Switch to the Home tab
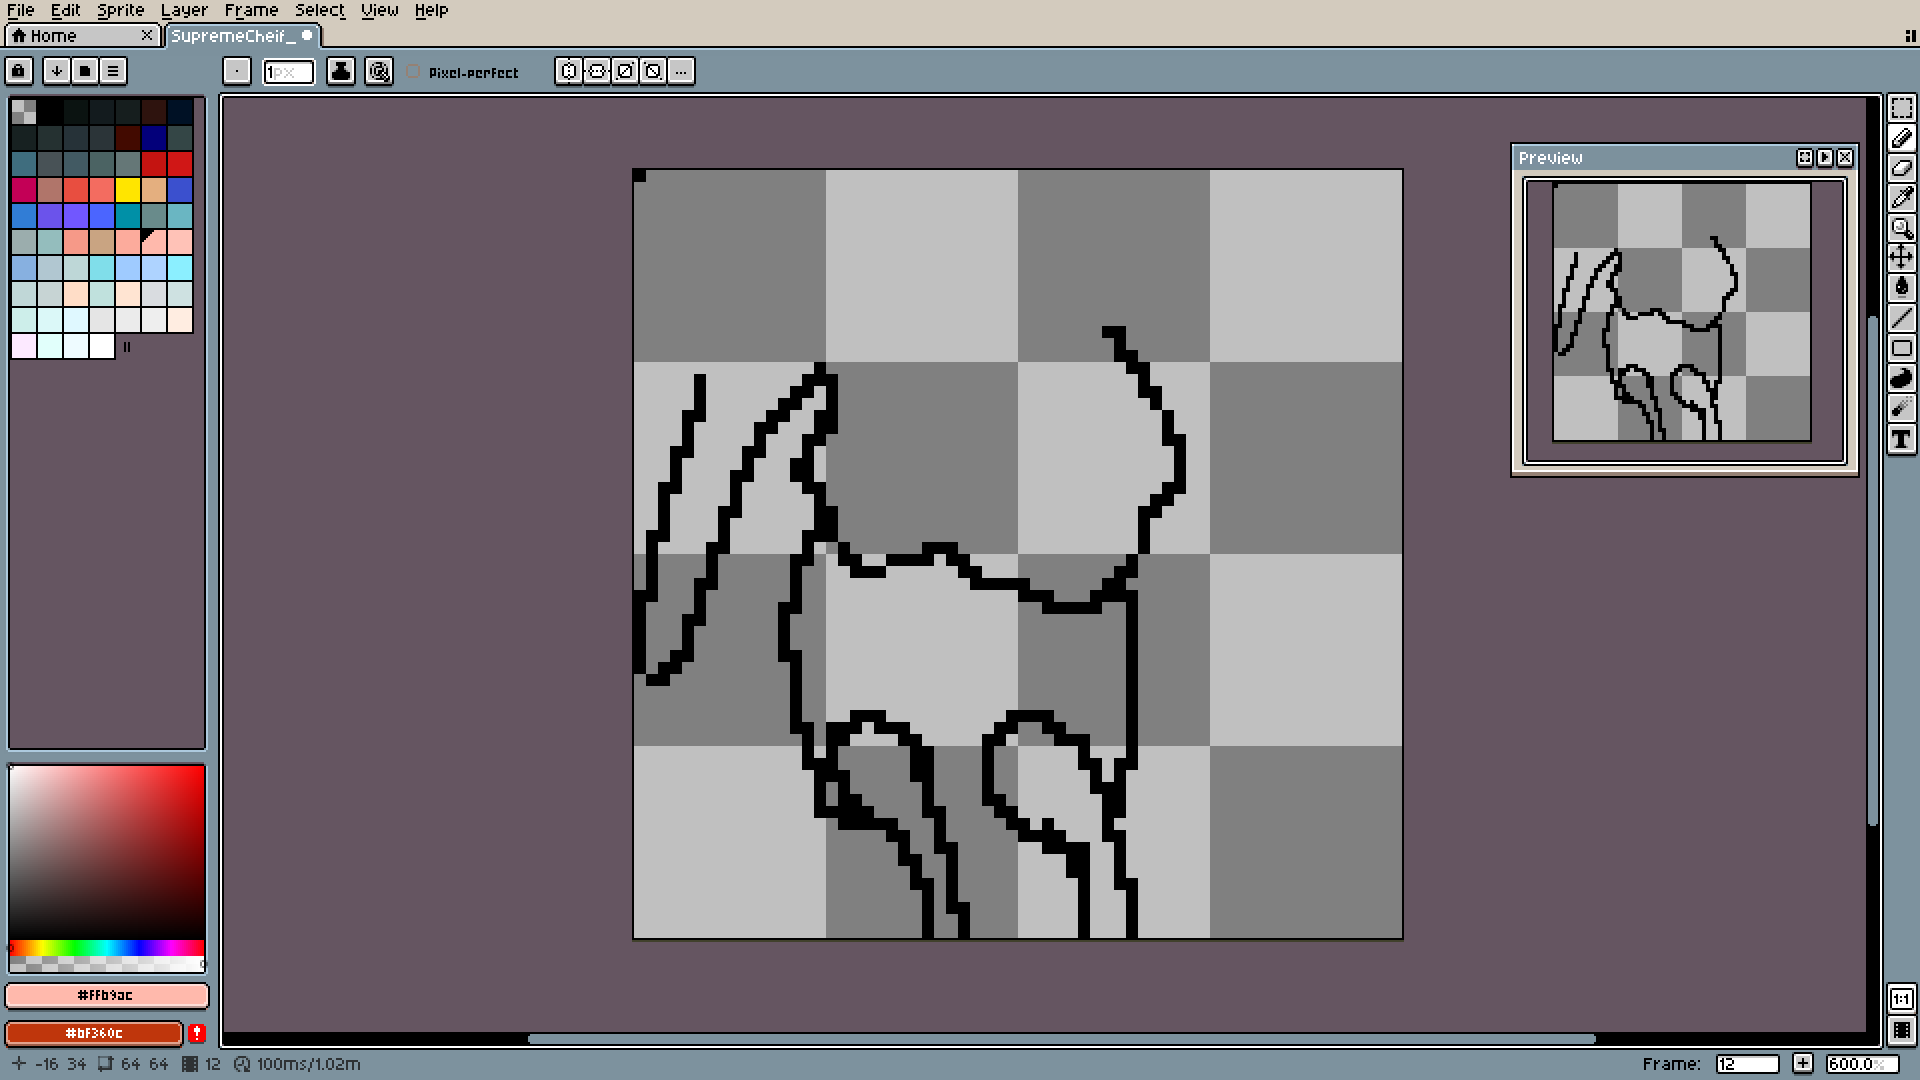This screenshot has height=1080, width=1920. (52, 36)
